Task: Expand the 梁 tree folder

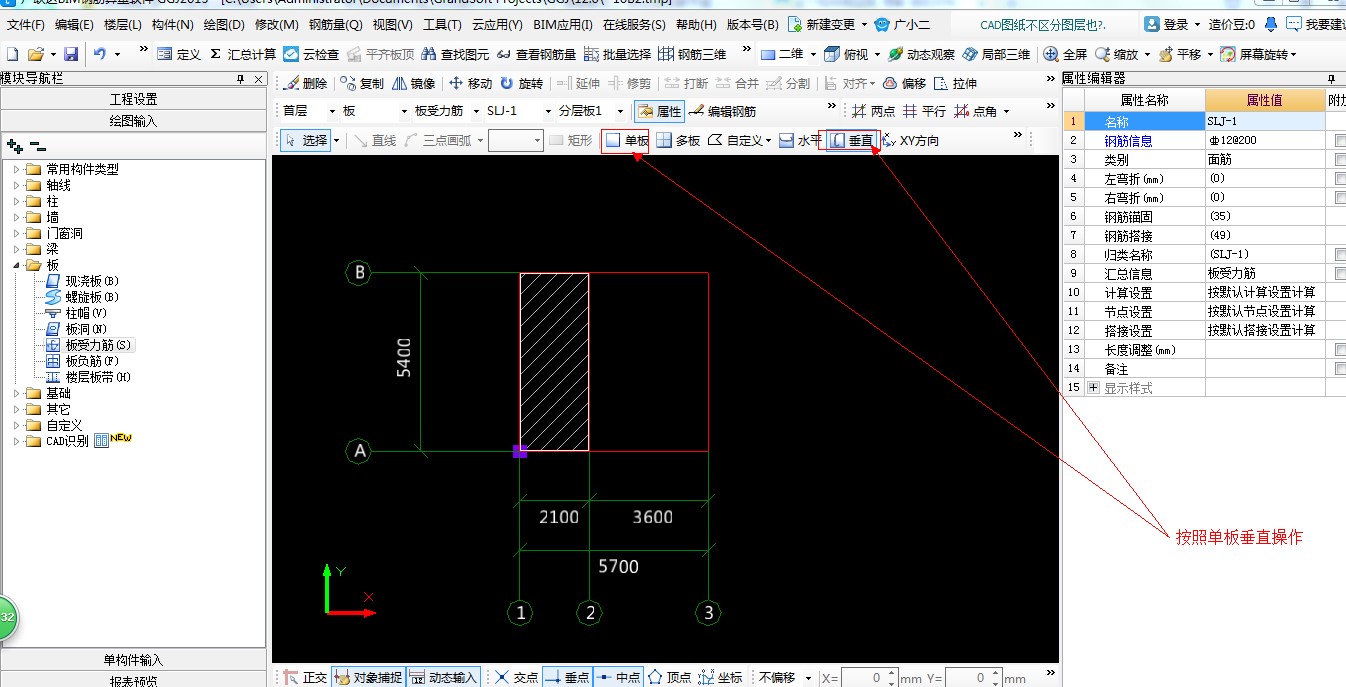Action: click(x=17, y=249)
